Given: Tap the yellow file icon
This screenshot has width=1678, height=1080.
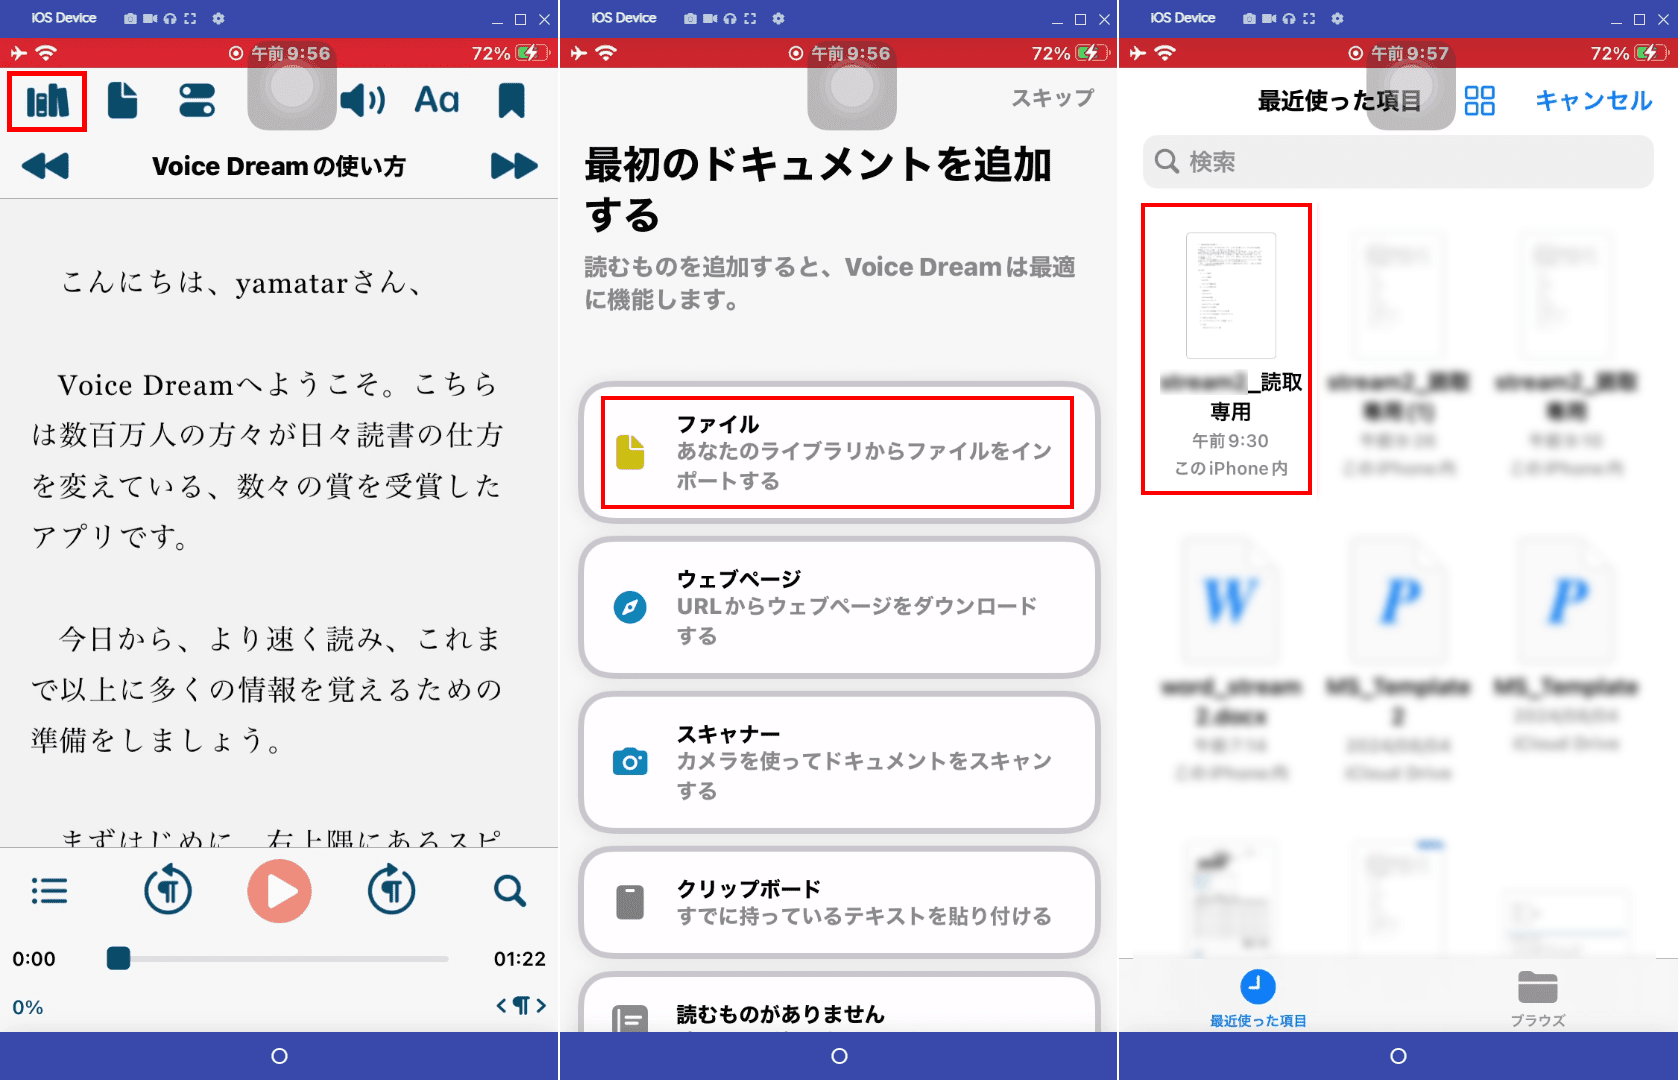Looking at the screenshot, I should click(630, 452).
